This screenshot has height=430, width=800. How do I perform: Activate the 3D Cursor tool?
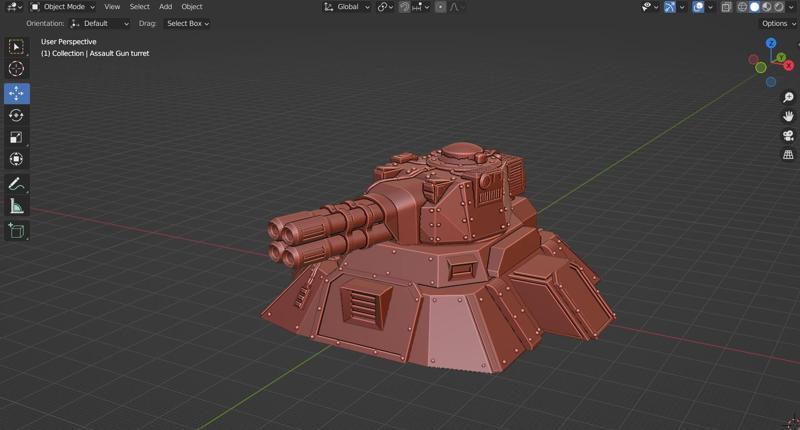pos(16,68)
